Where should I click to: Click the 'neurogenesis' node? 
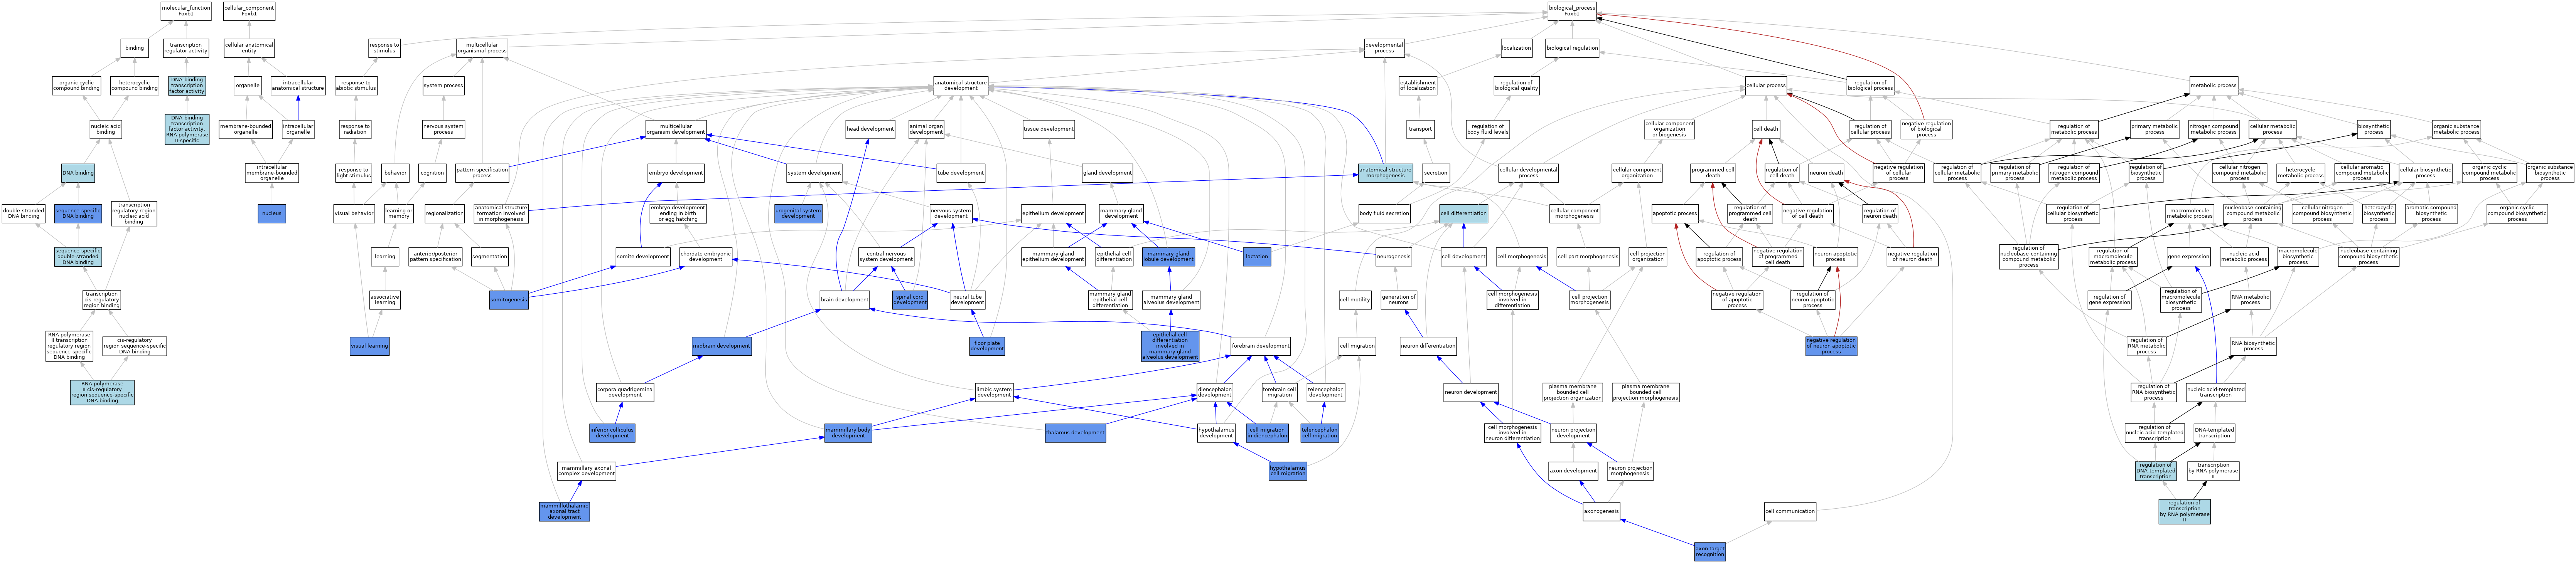[1394, 257]
